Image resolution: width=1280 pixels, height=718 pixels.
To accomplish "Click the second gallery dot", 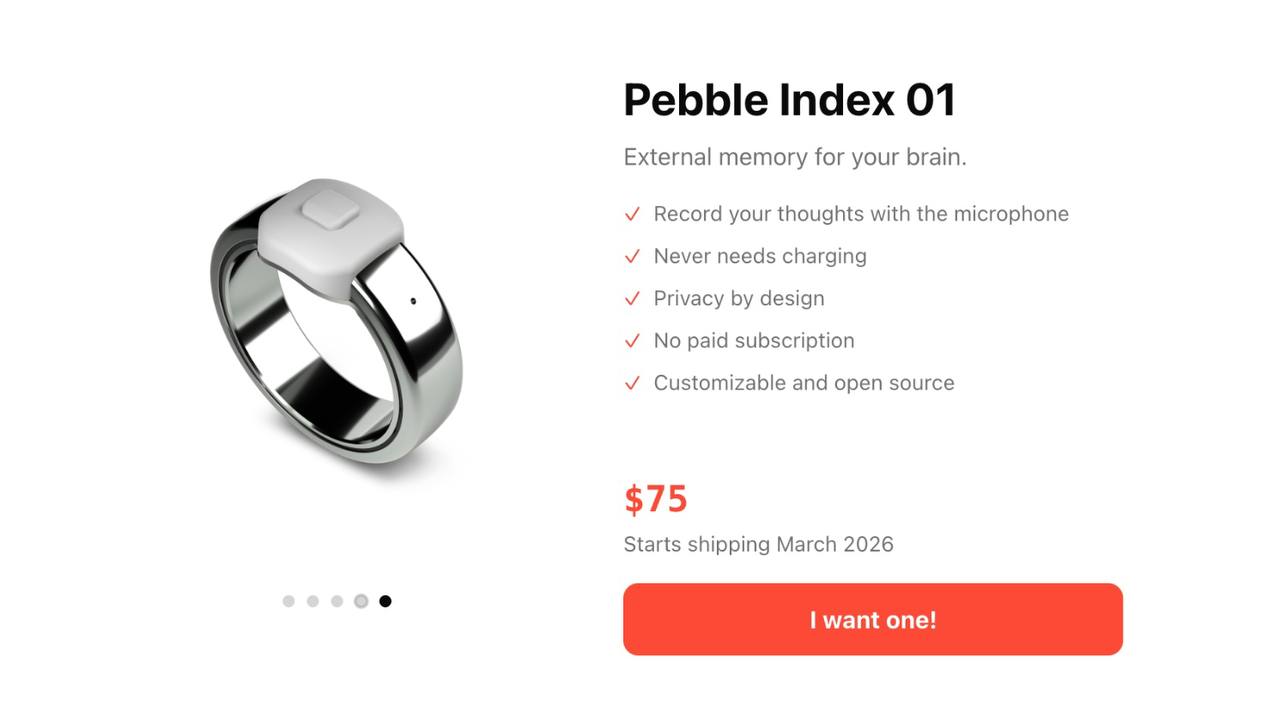I will point(312,601).
